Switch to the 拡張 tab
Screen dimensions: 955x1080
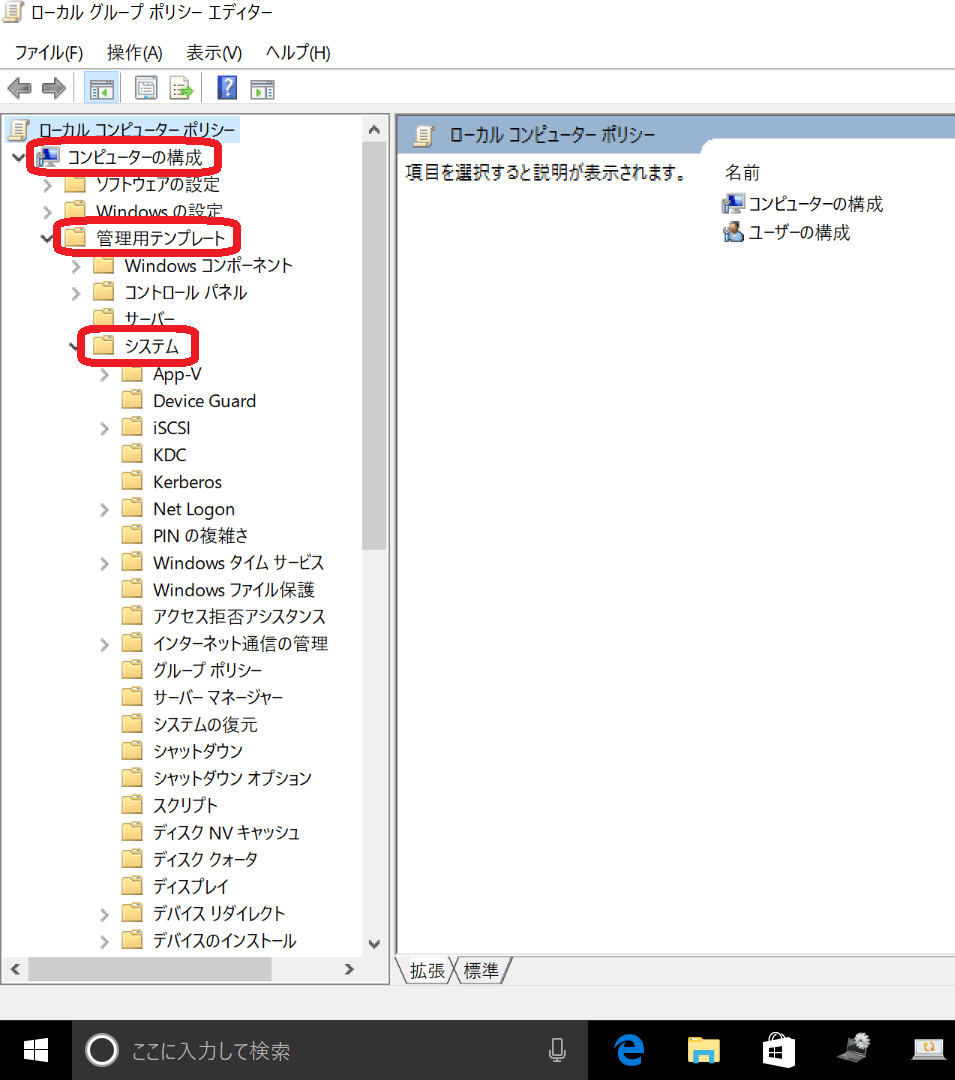click(427, 970)
